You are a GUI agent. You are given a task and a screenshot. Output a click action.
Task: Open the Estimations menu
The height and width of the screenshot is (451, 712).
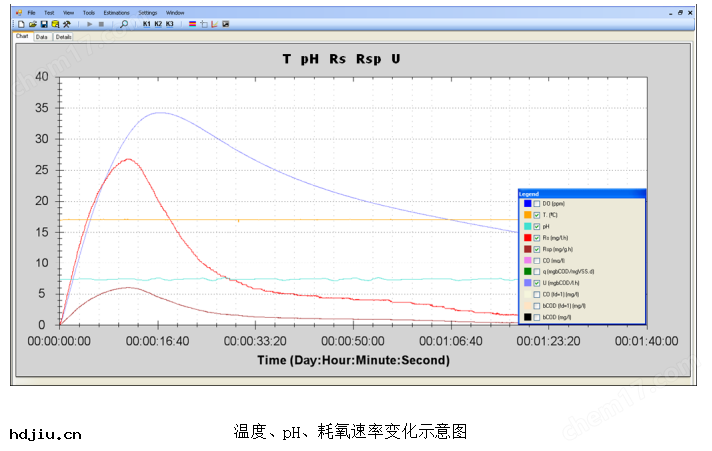point(116,12)
